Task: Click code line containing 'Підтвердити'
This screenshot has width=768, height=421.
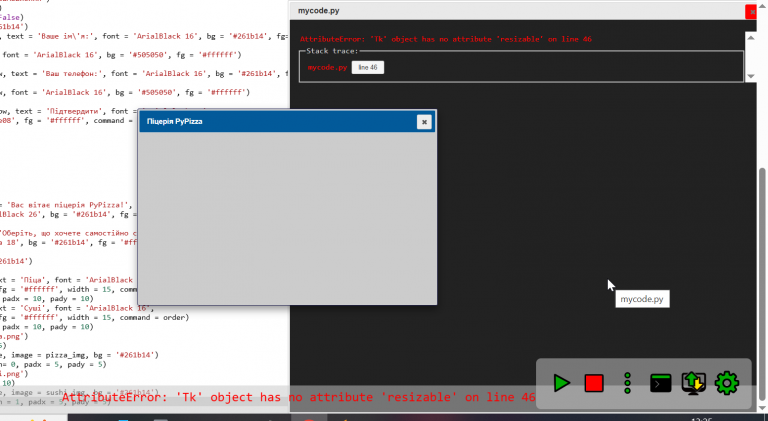Action: (69, 111)
